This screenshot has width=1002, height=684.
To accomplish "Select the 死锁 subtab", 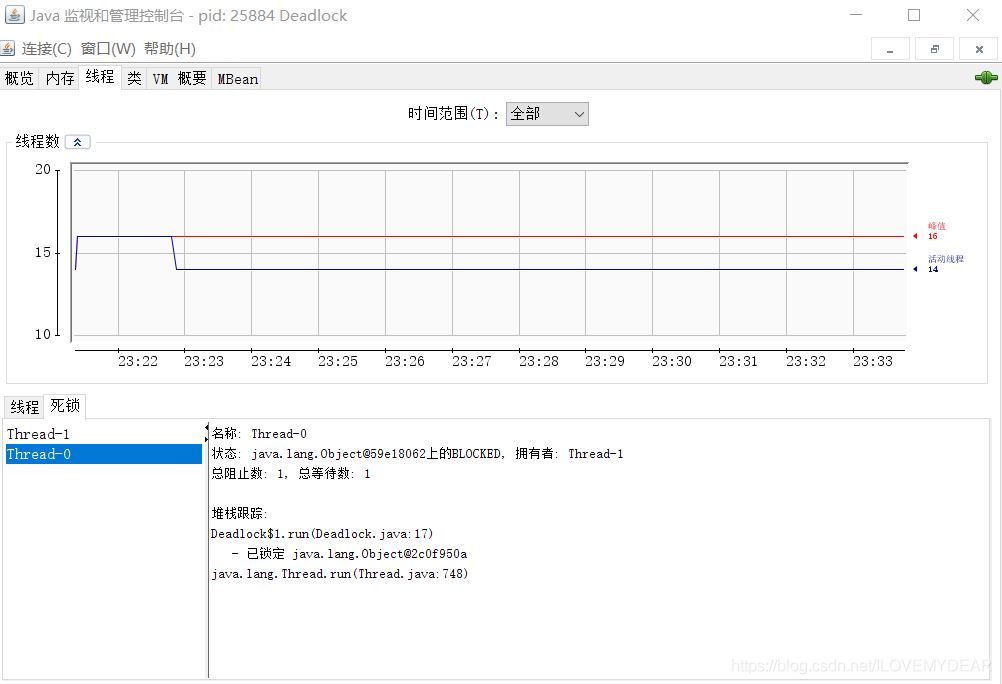I will 64,405.
